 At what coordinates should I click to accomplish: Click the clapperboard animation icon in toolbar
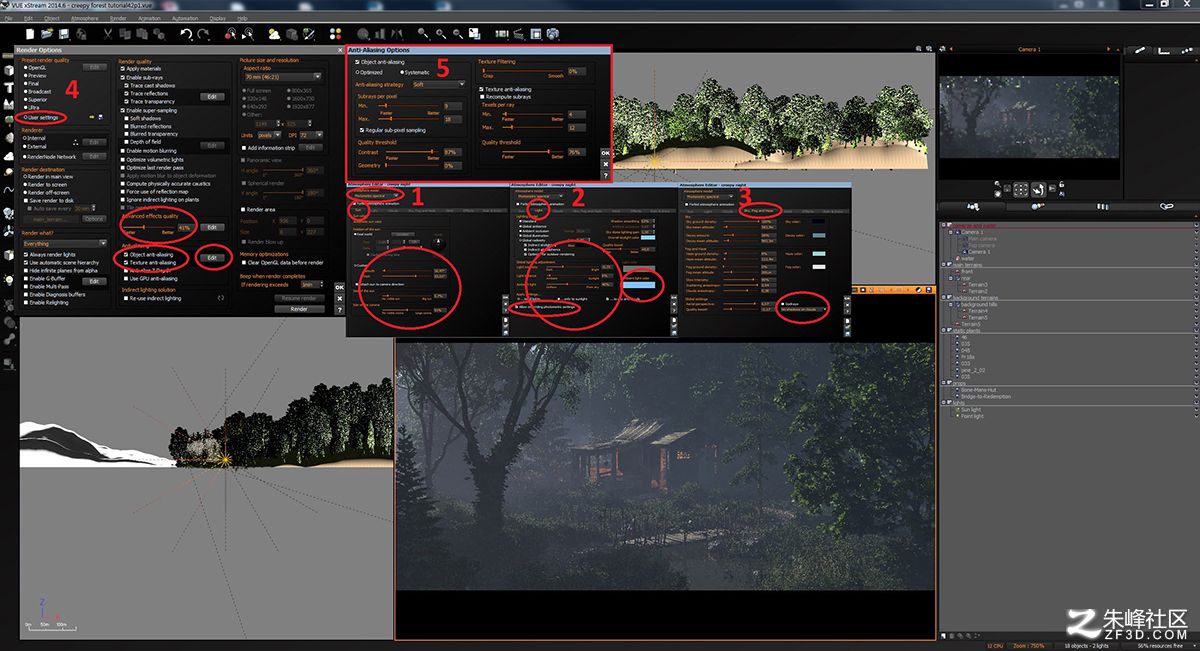[518, 34]
